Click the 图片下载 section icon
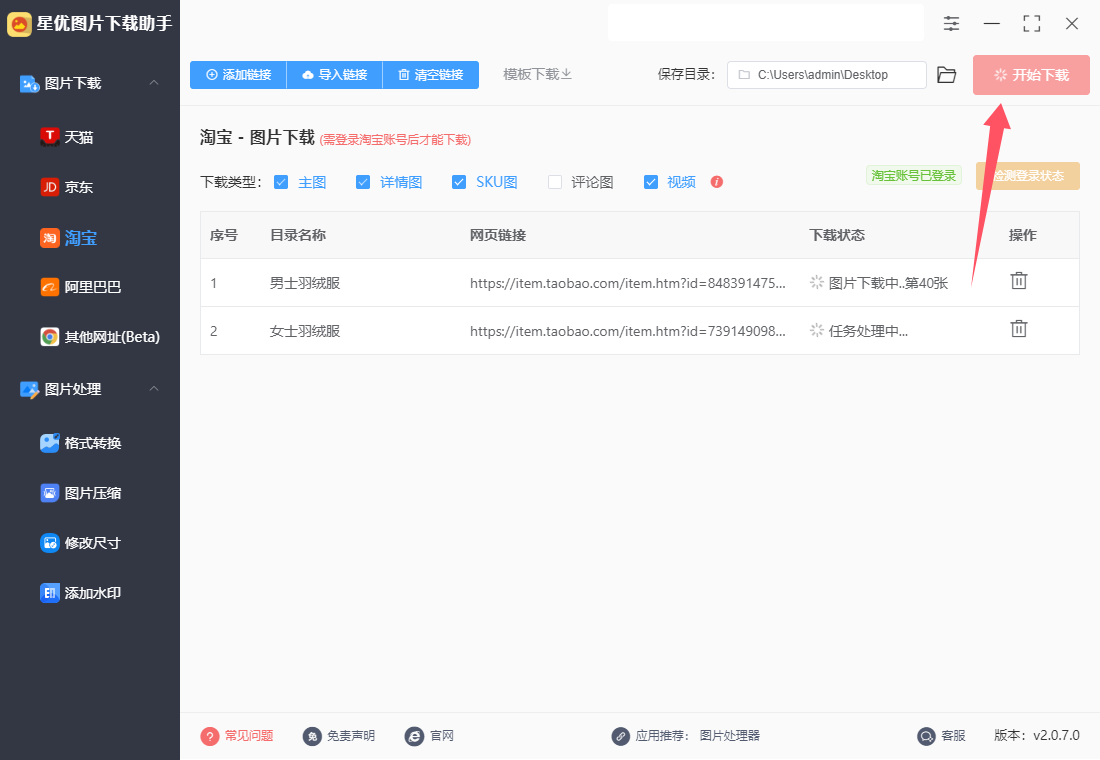 (x=29, y=84)
